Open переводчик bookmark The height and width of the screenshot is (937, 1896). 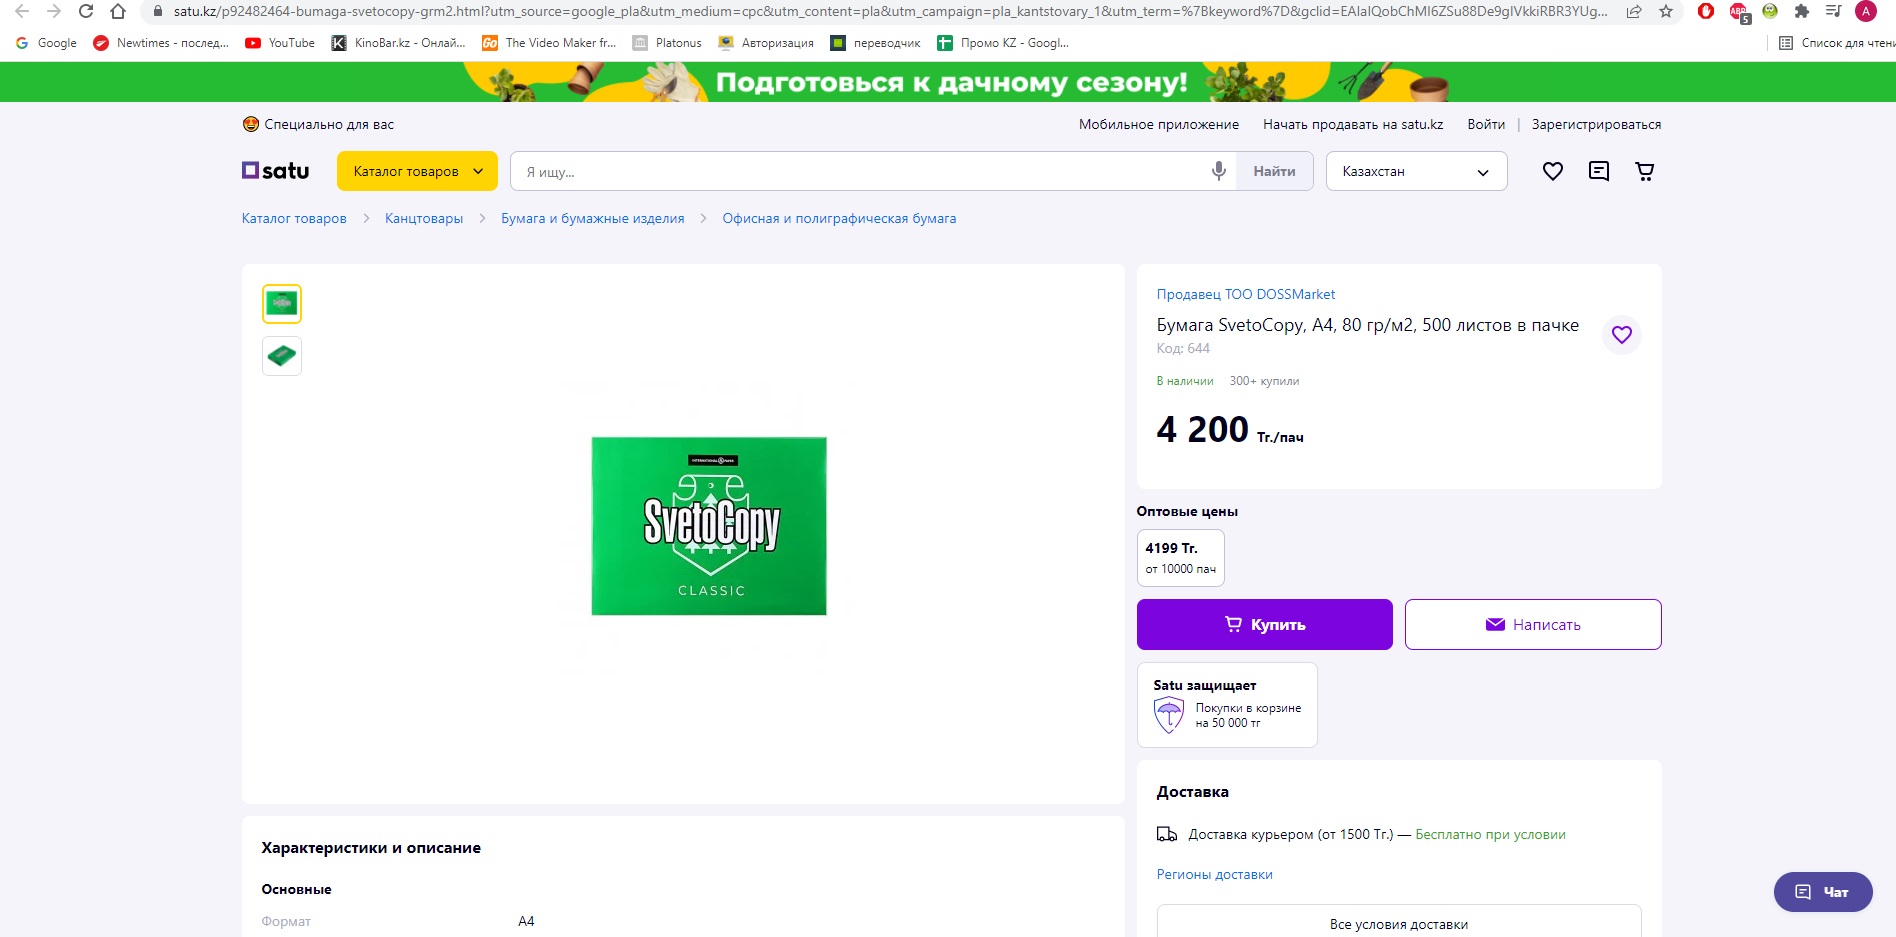875,43
